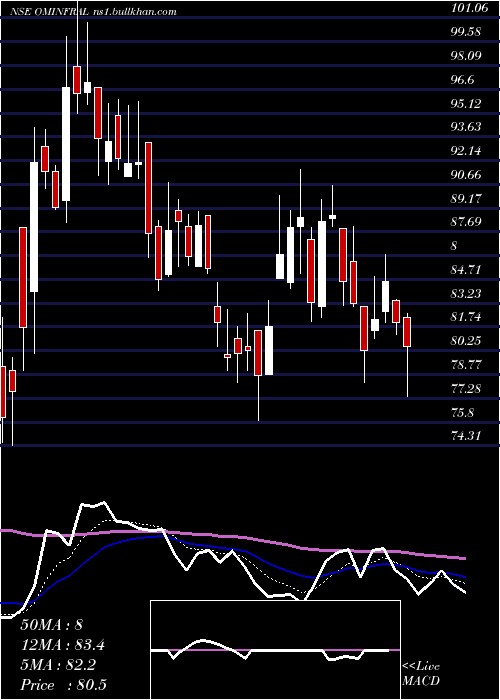The image size is (500, 700).
Task: Open the MACD inset chart panel
Action: pyautogui.click(x=275, y=650)
